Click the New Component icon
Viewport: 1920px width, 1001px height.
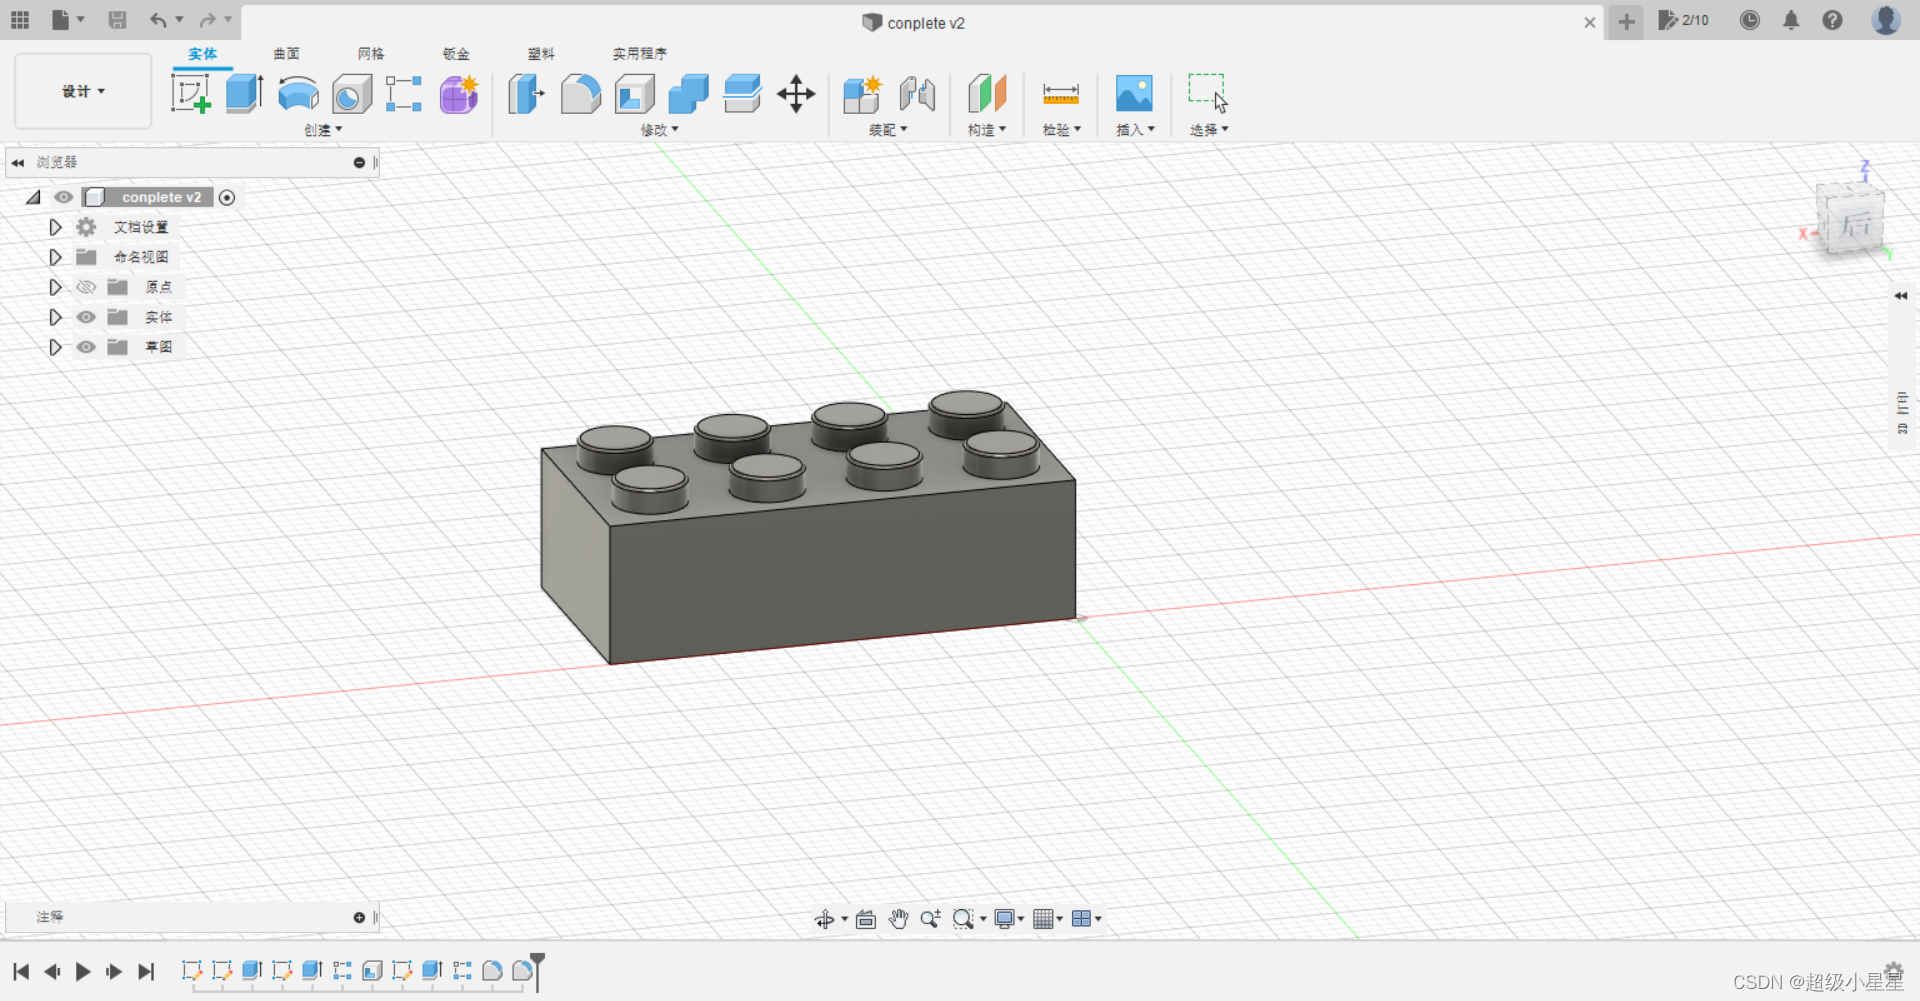tap(862, 94)
